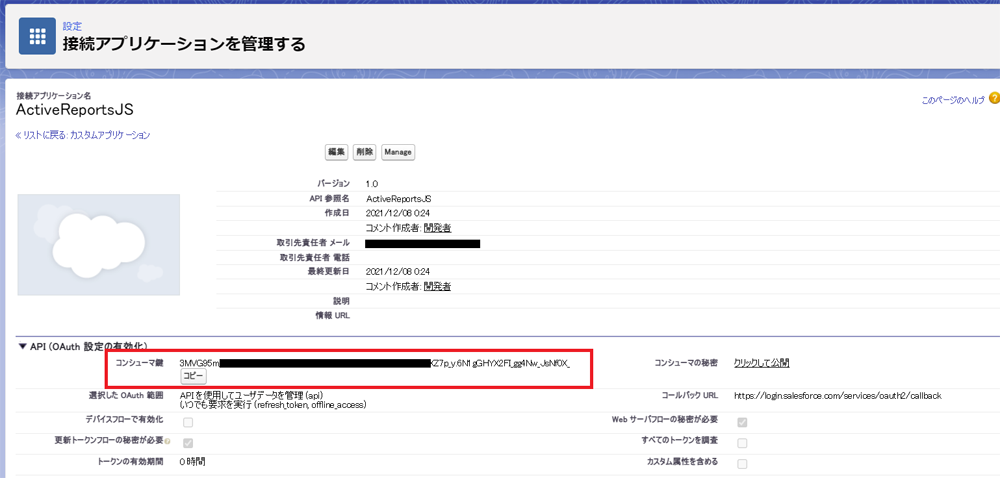Image resolution: width=1000 pixels, height=478 pixels.
Task: Go back via リストに戻る: カスタムアプリケーション link
Action: coord(83,135)
